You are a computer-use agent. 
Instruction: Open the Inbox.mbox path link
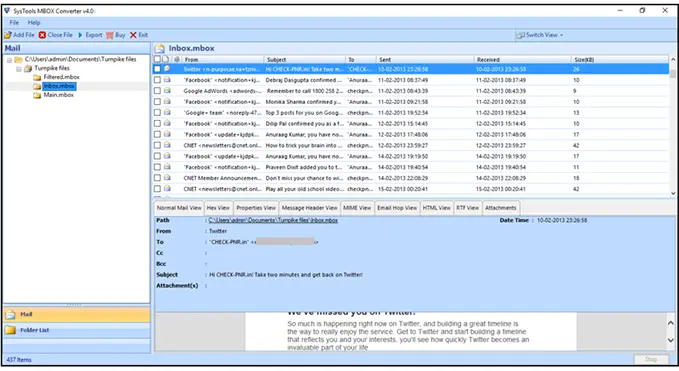(x=273, y=220)
